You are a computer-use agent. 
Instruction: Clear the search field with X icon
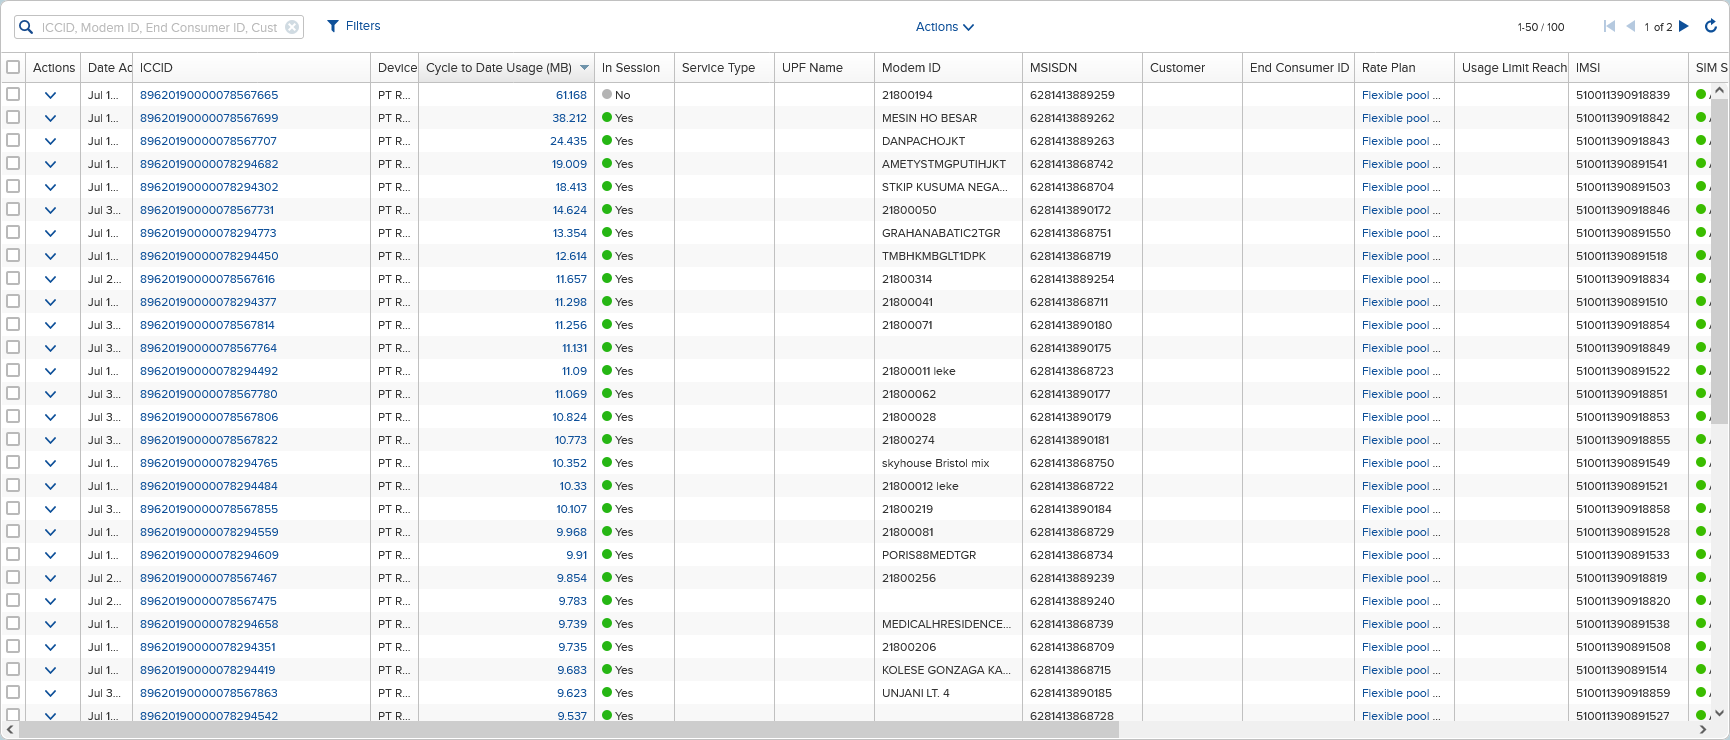pos(292,27)
